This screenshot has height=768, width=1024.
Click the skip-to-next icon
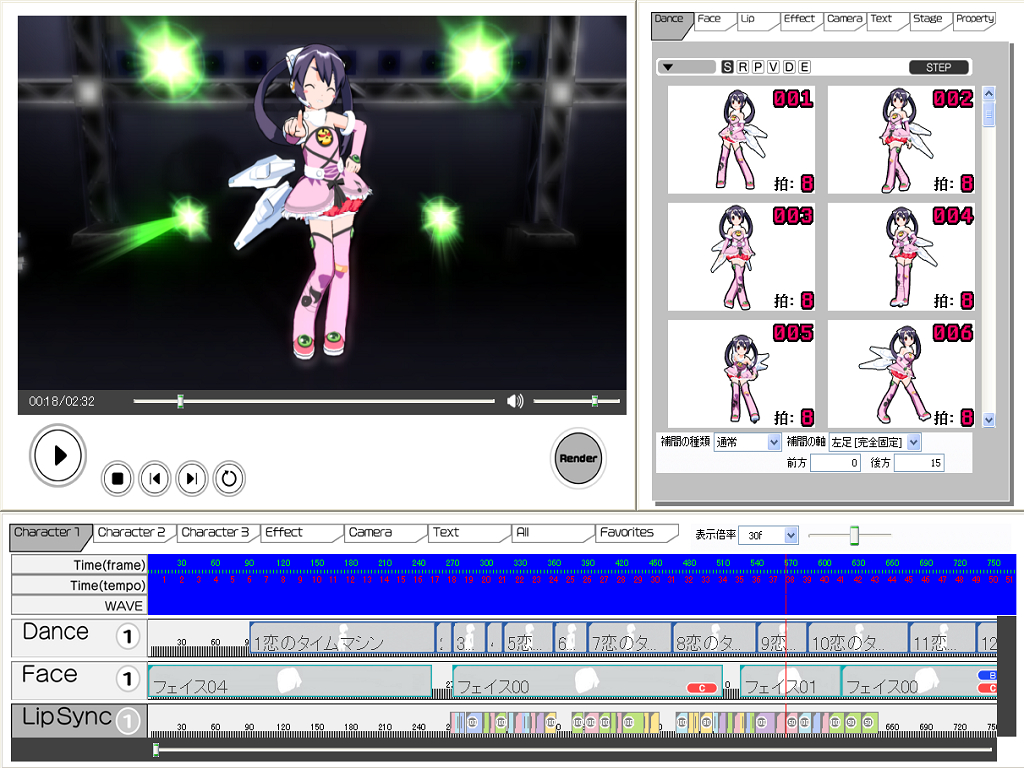point(192,479)
